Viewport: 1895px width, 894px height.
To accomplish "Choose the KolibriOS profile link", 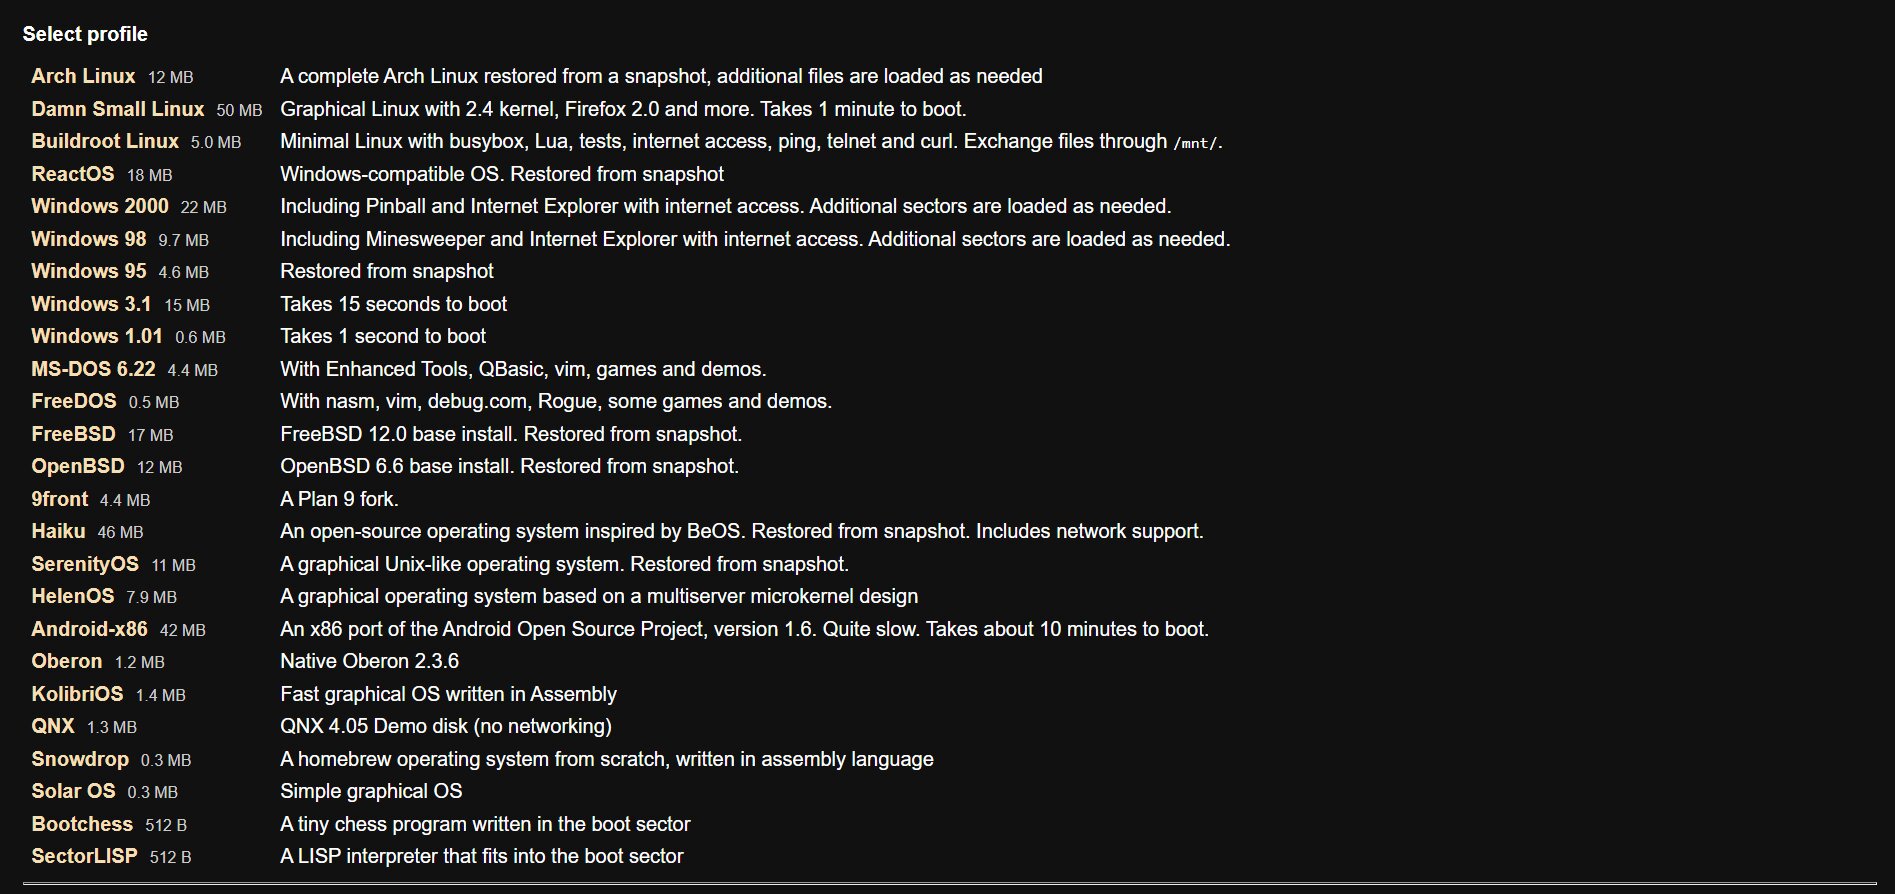I will click(77, 694).
